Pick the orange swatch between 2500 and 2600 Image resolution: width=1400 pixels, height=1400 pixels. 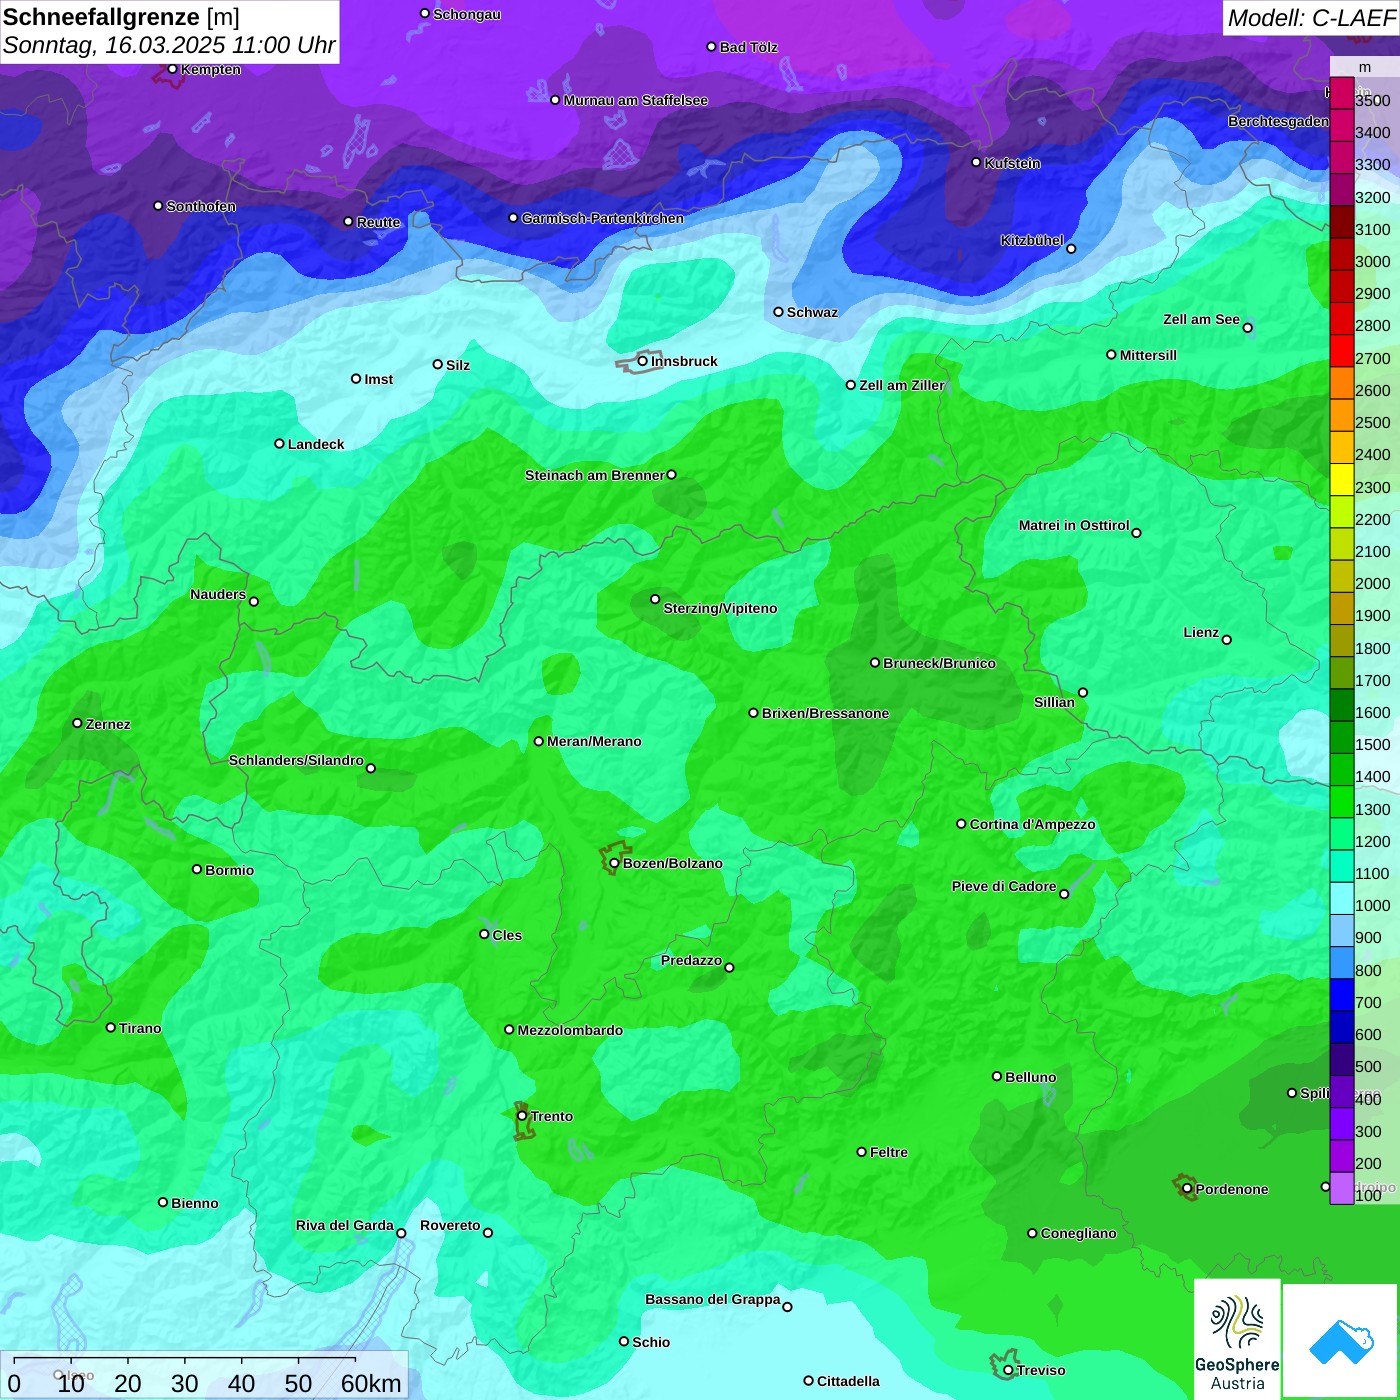(1342, 414)
